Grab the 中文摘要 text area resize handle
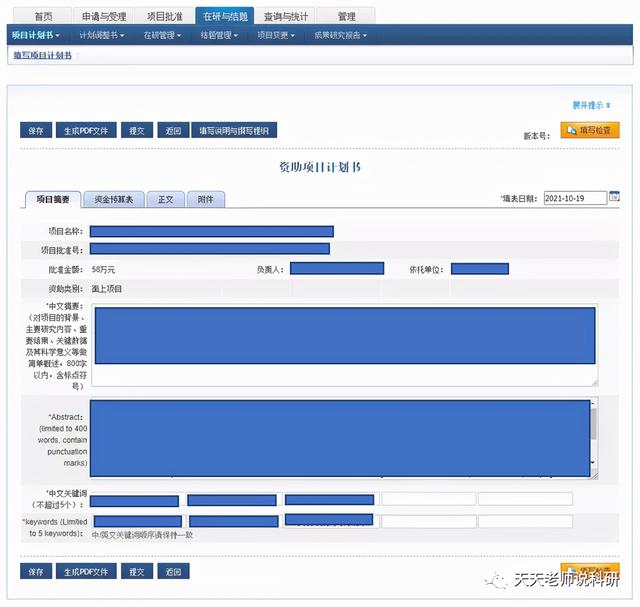 pos(595,383)
